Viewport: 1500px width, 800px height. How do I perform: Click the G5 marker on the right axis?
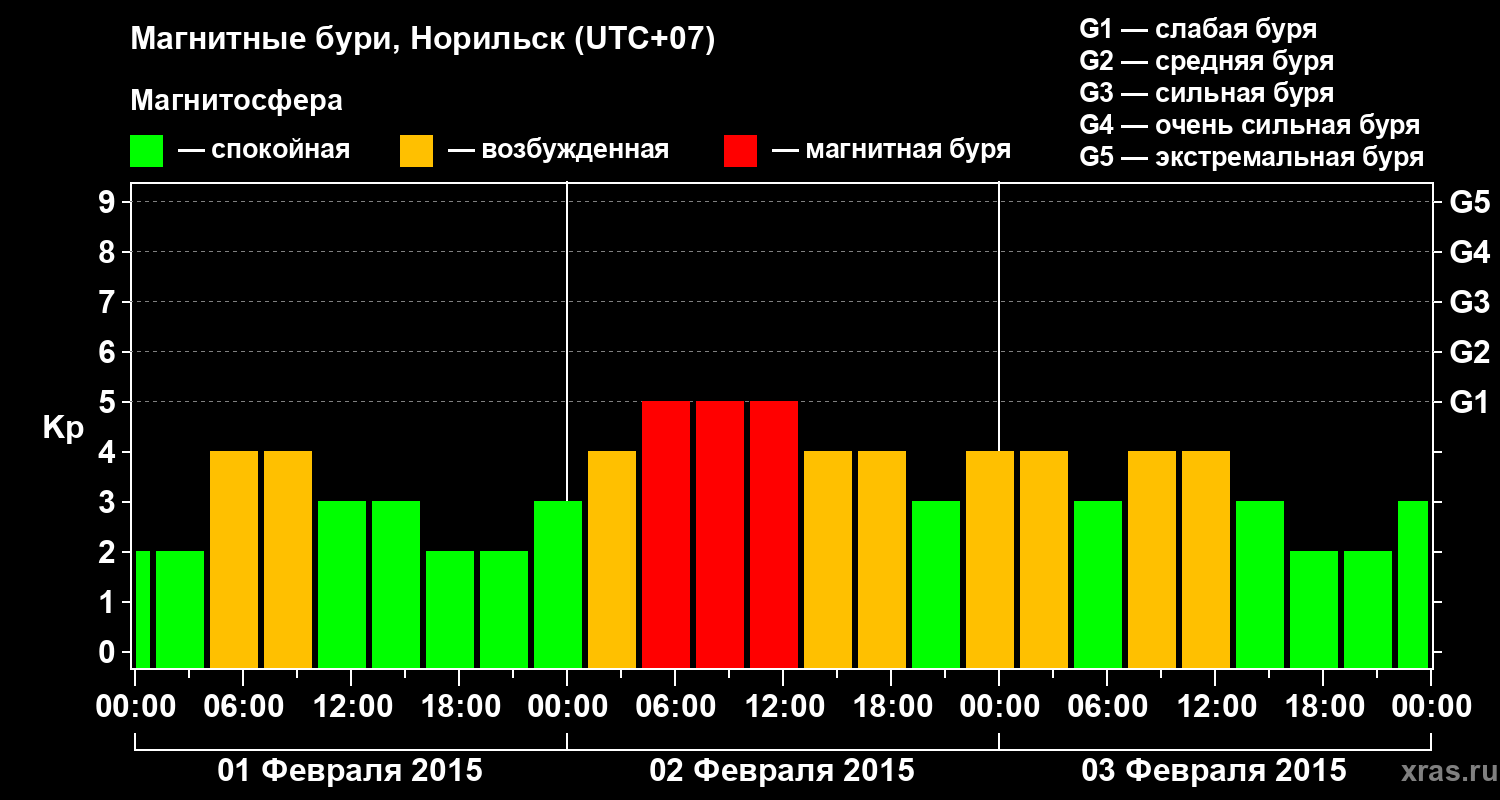point(1469,202)
